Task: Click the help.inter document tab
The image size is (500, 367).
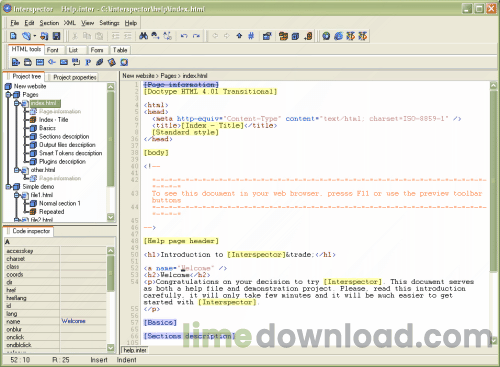Action: point(135,350)
